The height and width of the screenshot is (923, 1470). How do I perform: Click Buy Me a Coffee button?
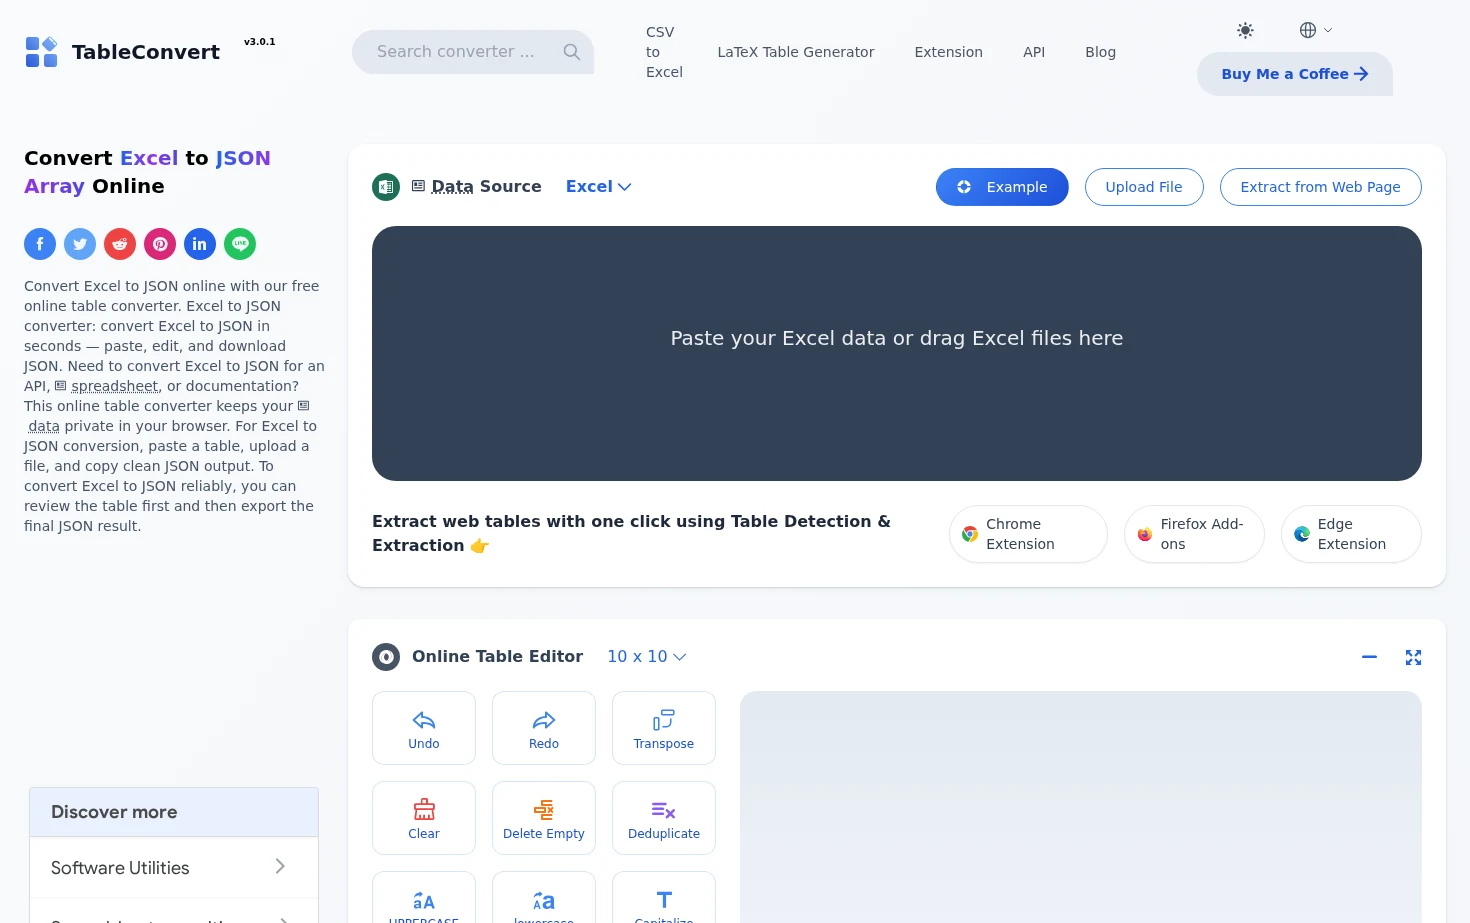click(x=1294, y=74)
